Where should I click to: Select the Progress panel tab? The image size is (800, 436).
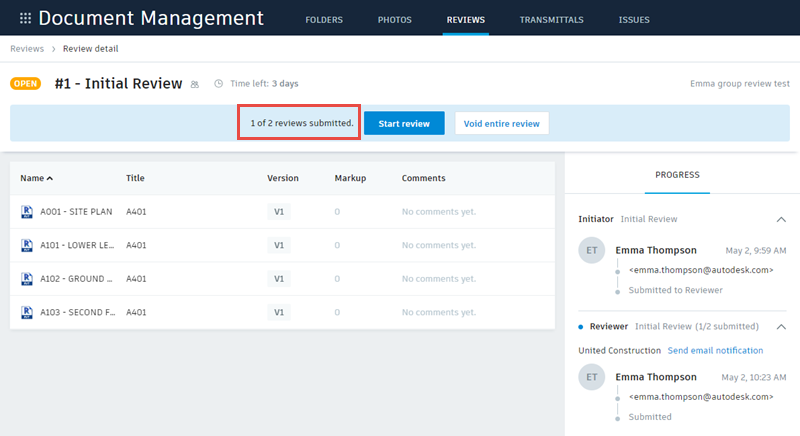pos(677,175)
